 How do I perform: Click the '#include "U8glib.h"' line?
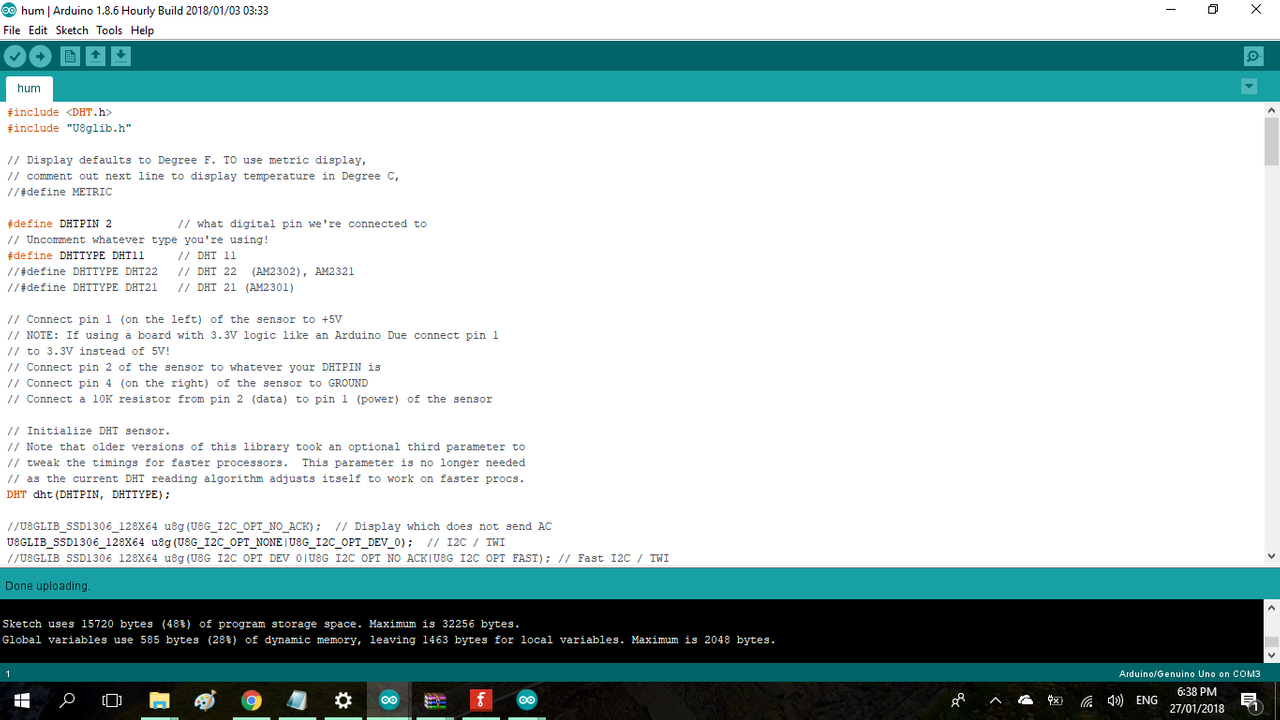tap(69, 128)
